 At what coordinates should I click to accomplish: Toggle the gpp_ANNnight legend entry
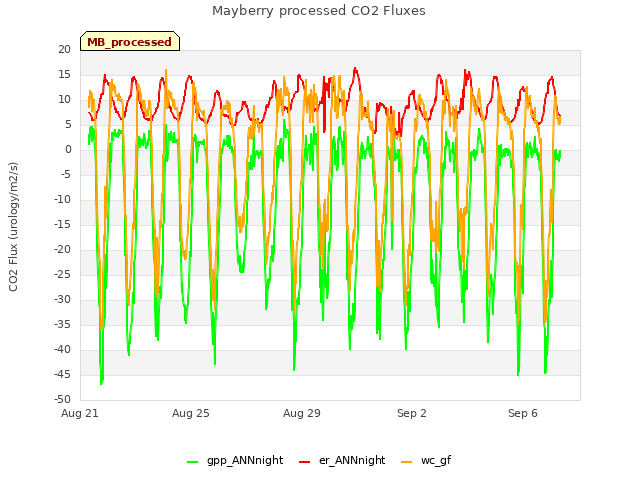pos(235,460)
